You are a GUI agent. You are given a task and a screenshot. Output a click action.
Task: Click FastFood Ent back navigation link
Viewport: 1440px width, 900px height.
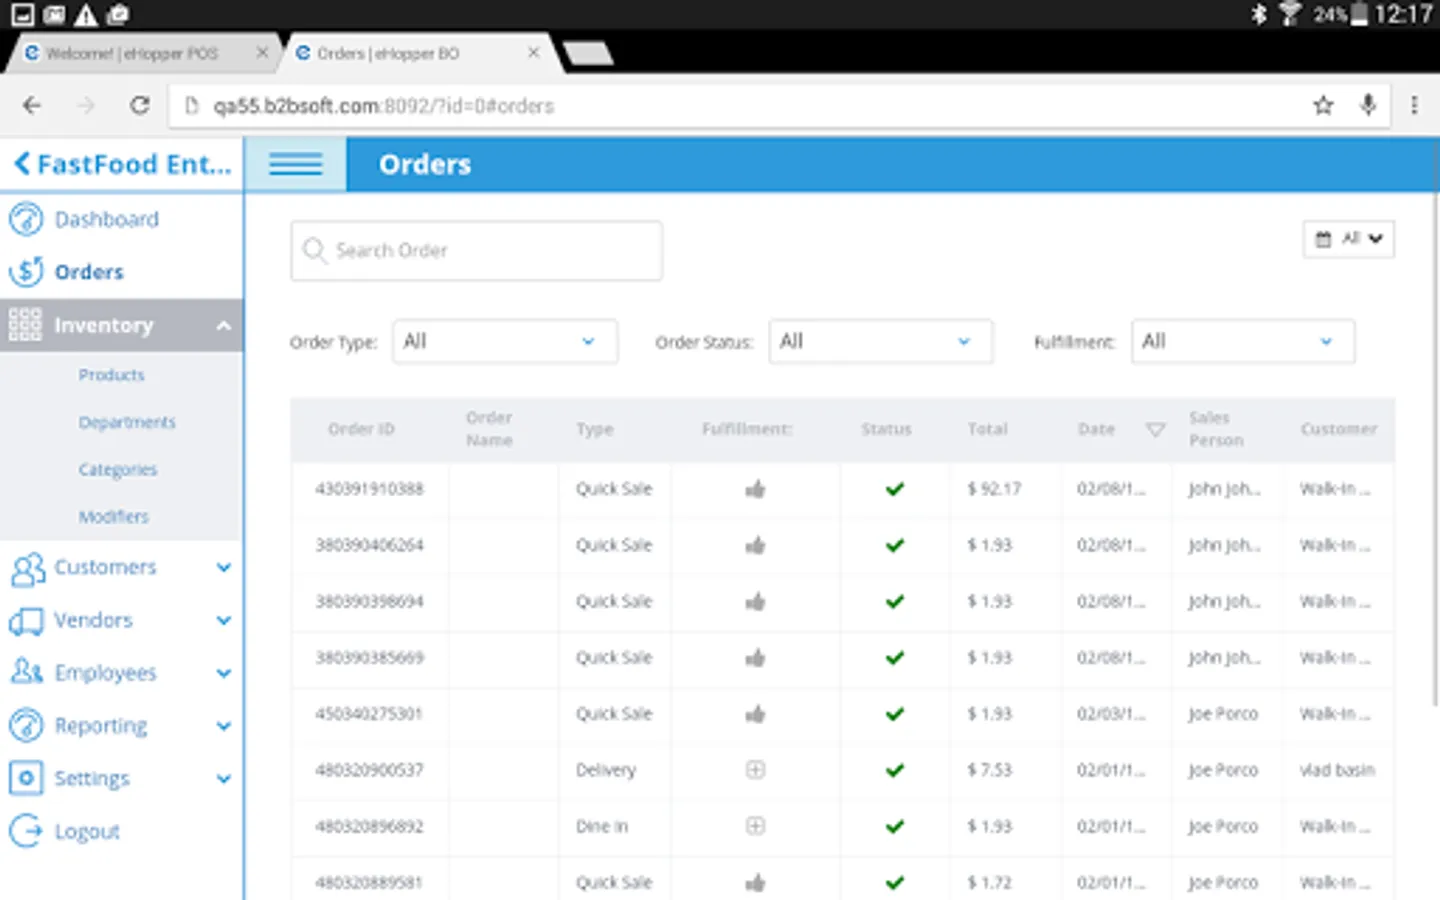(120, 164)
